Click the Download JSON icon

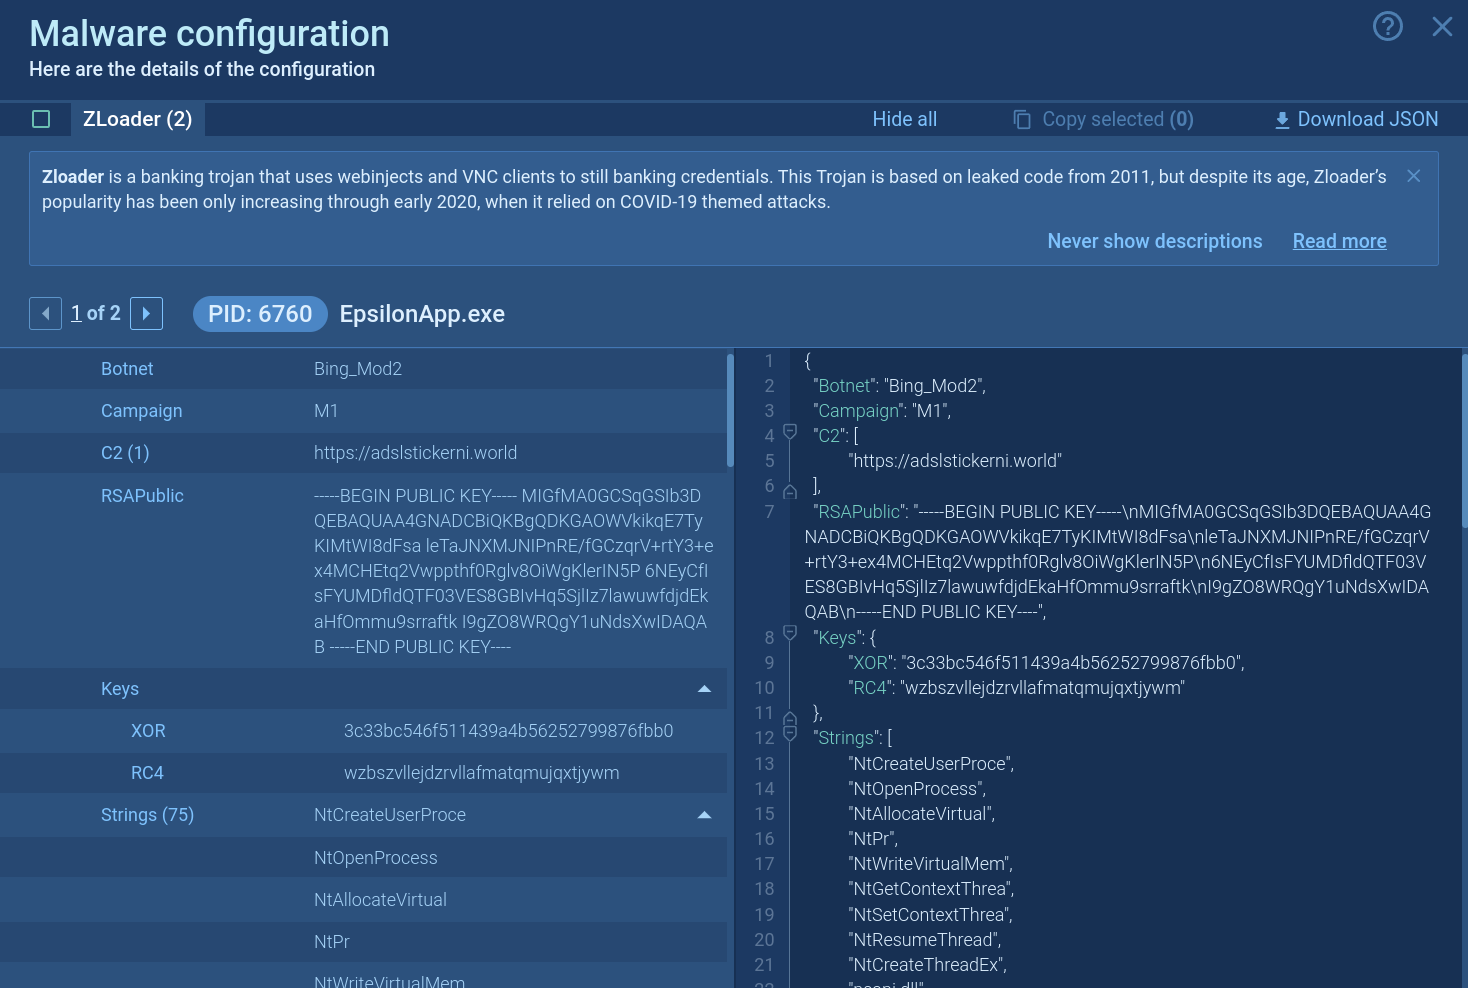1282,120
